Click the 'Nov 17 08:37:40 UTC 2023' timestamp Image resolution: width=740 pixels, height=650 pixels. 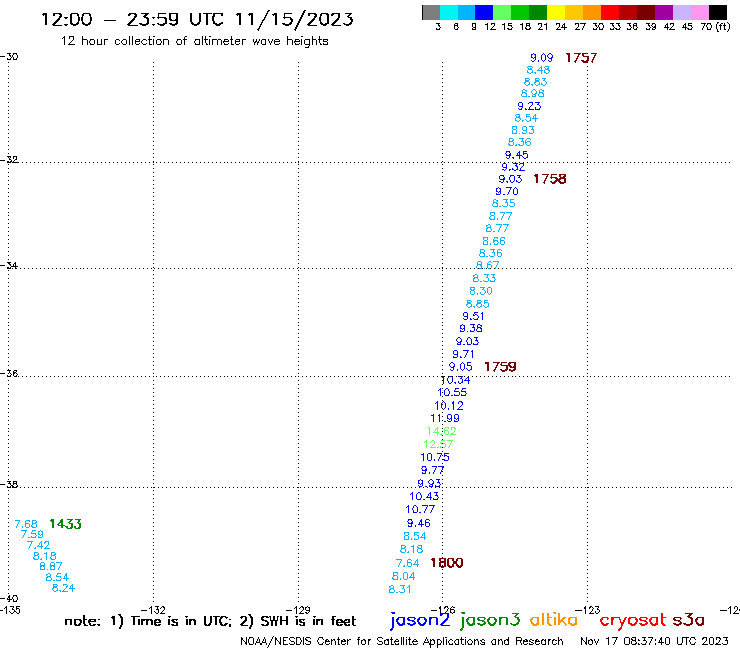pyautogui.click(x=654, y=641)
